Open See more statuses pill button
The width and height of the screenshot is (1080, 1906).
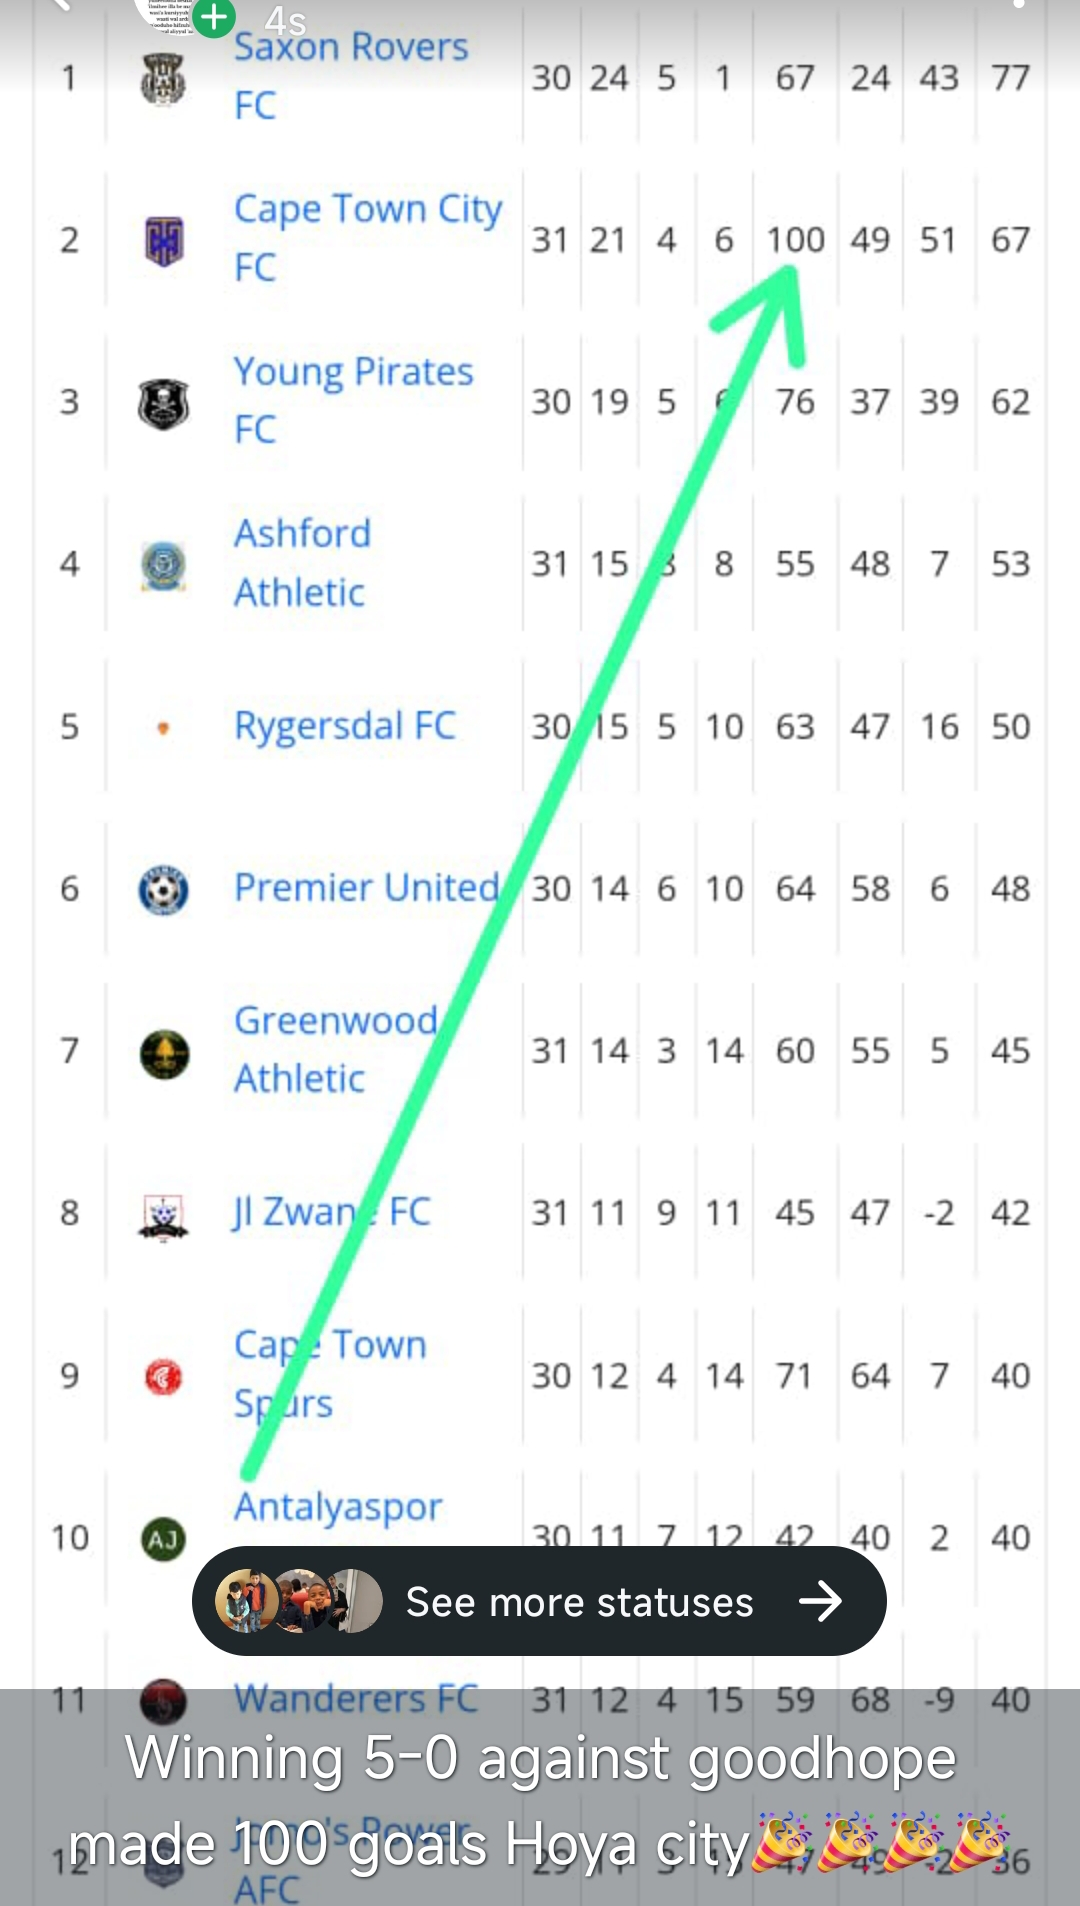coord(539,1601)
